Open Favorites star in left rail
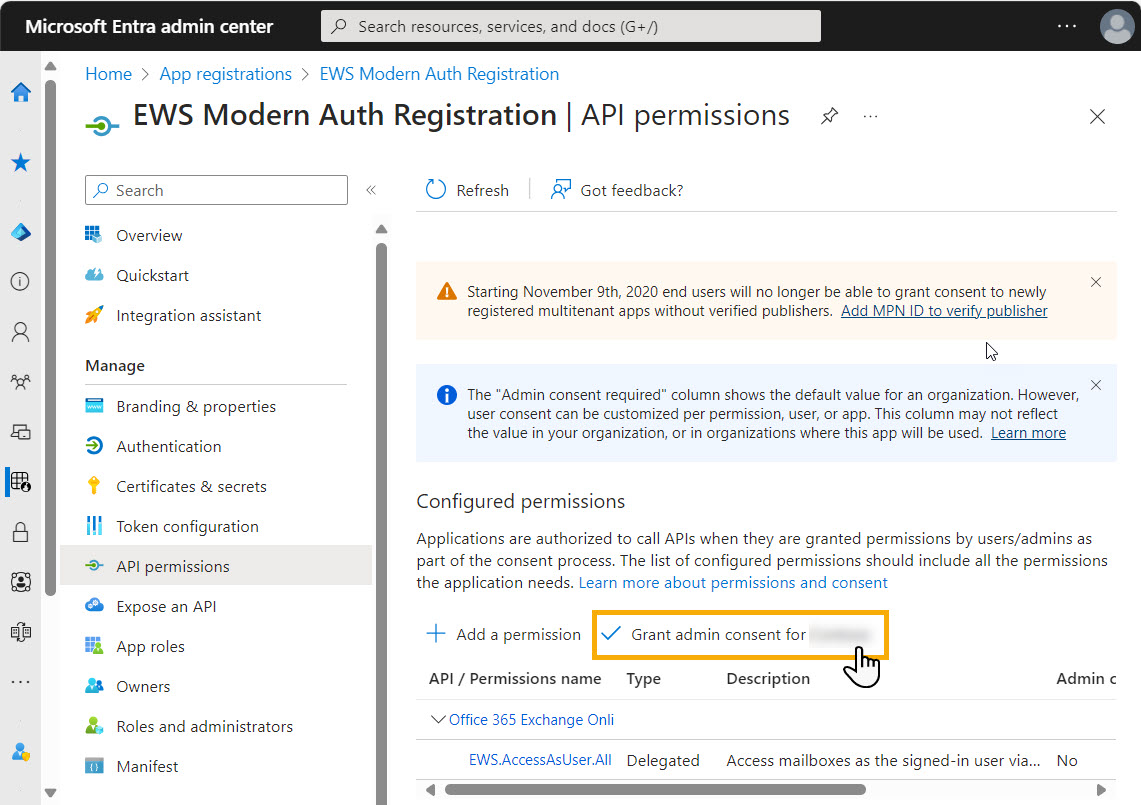 20,162
